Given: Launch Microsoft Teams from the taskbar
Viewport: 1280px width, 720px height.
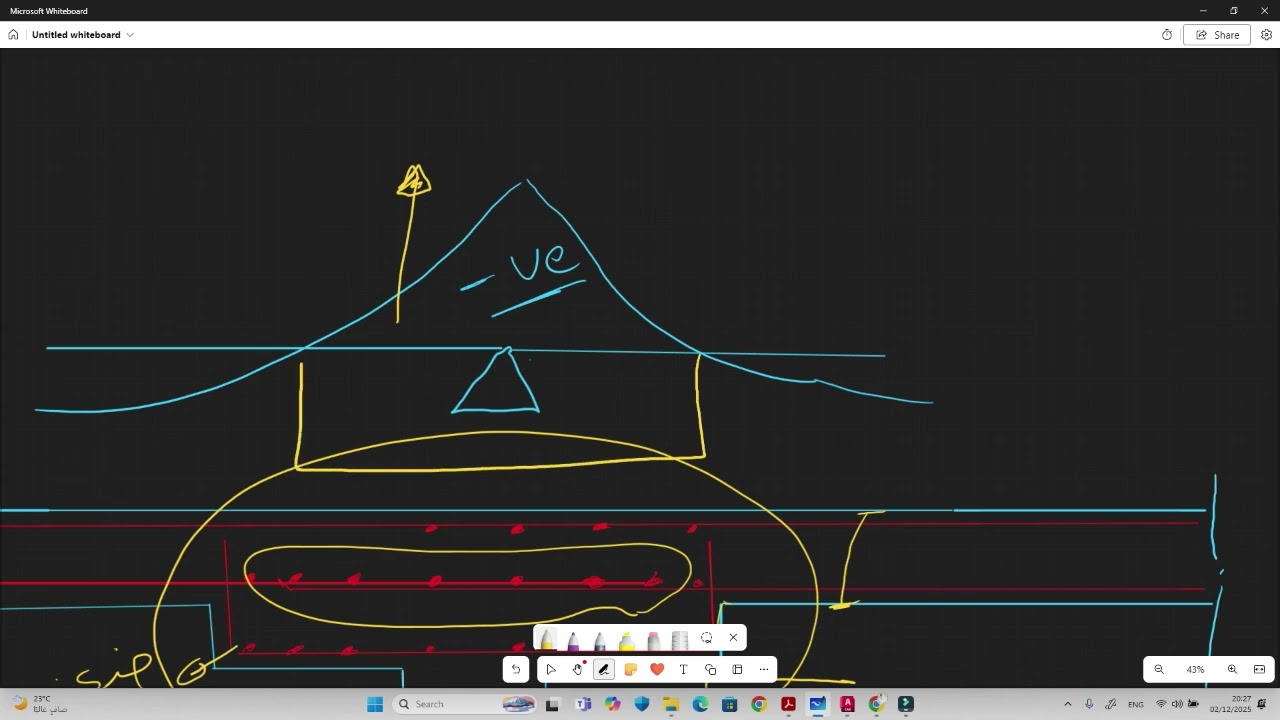Looking at the screenshot, I should [x=583, y=704].
